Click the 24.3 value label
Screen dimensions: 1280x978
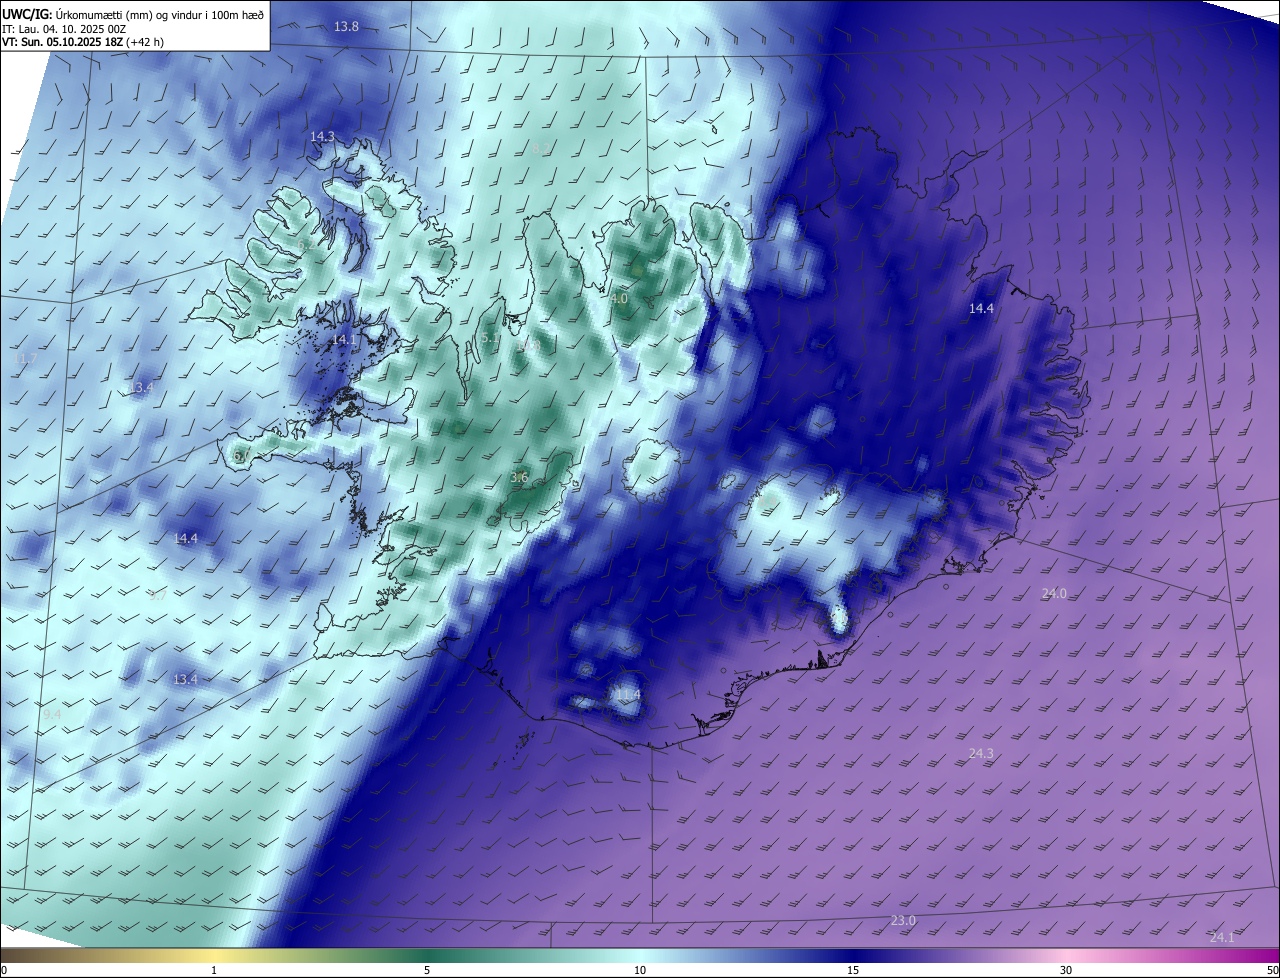pyautogui.click(x=981, y=753)
